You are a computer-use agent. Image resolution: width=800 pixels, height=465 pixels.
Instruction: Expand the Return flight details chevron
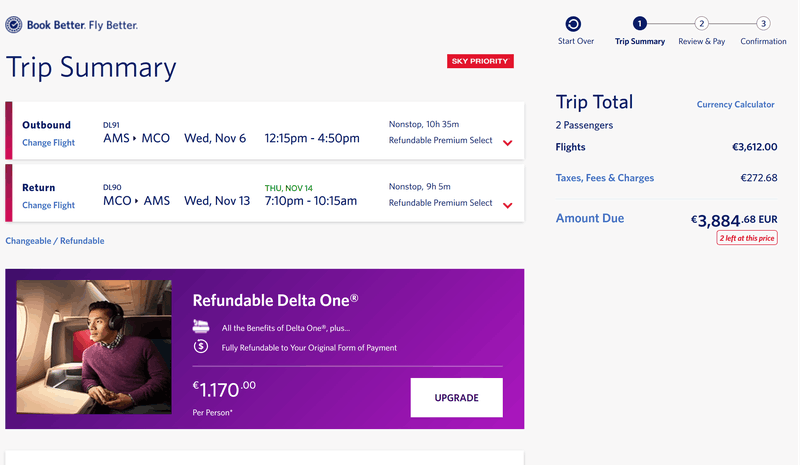click(508, 205)
